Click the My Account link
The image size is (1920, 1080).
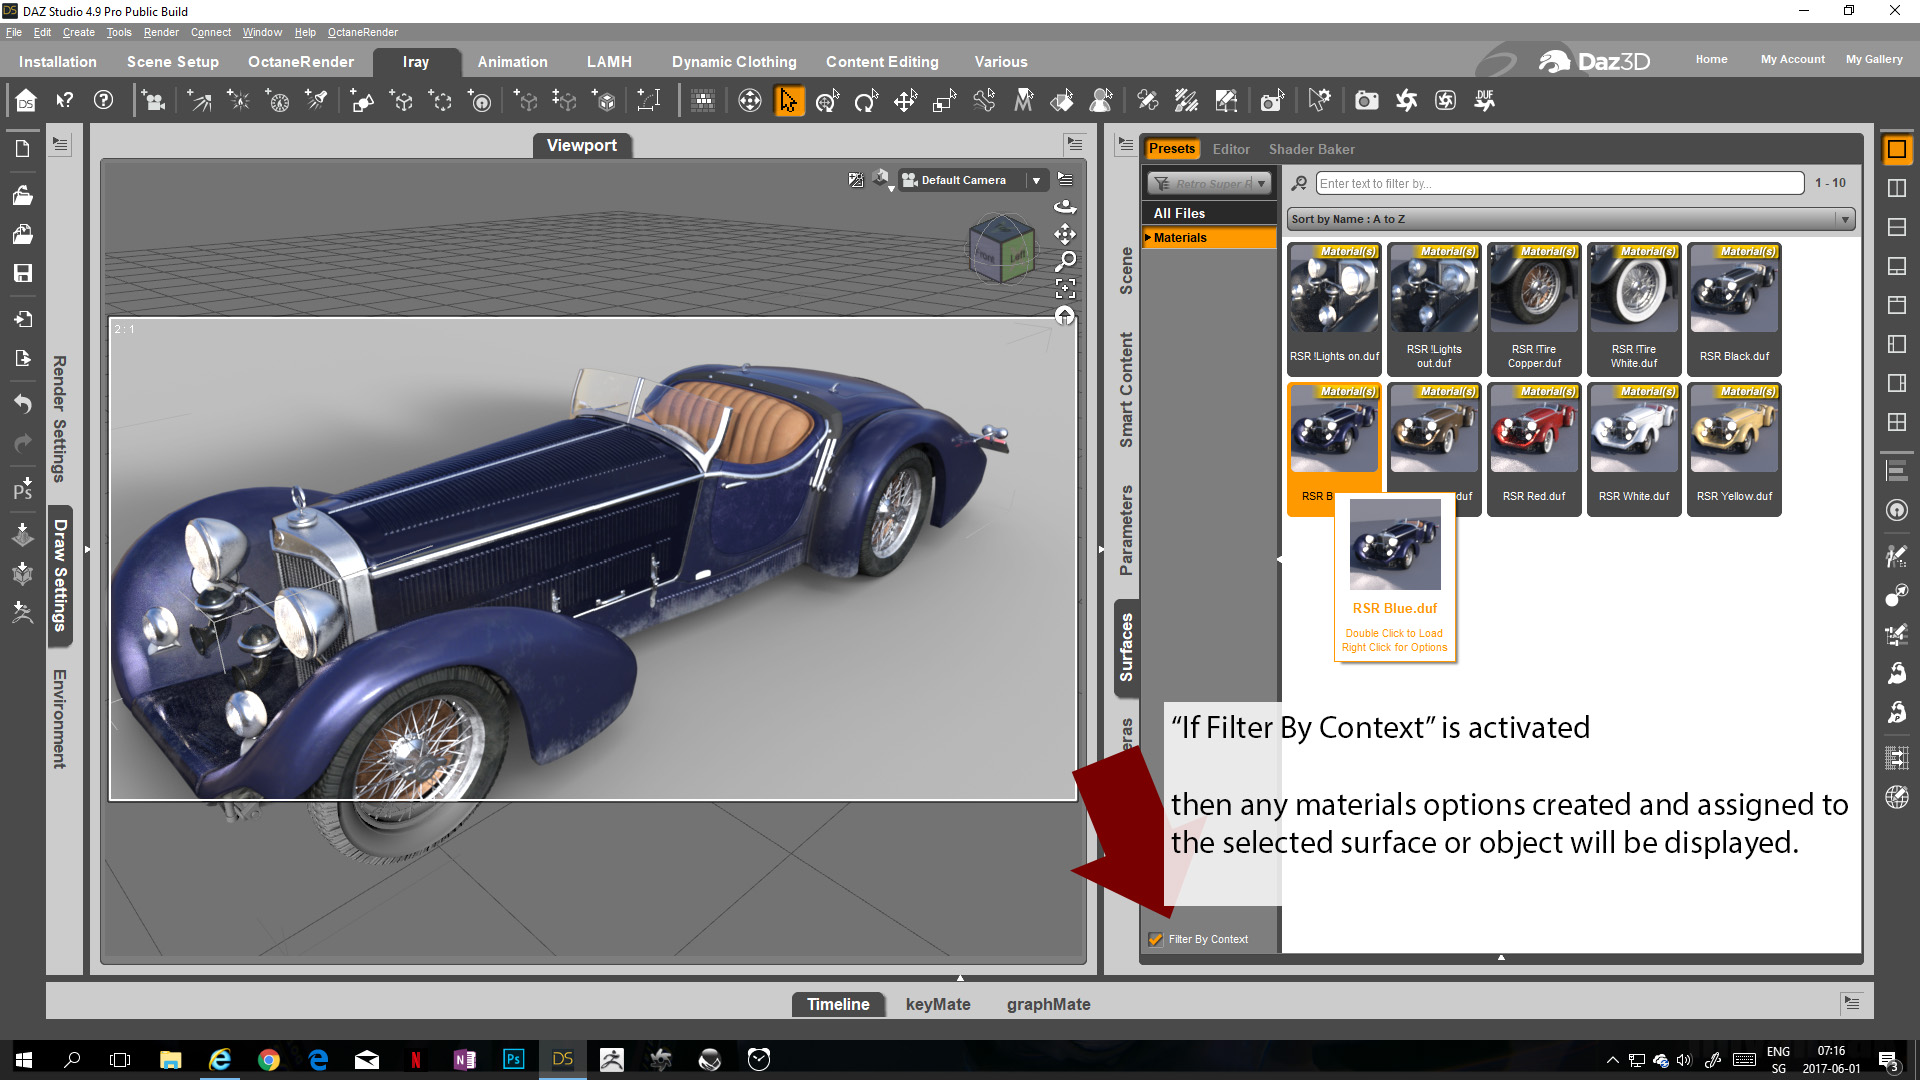click(1792, 59)
